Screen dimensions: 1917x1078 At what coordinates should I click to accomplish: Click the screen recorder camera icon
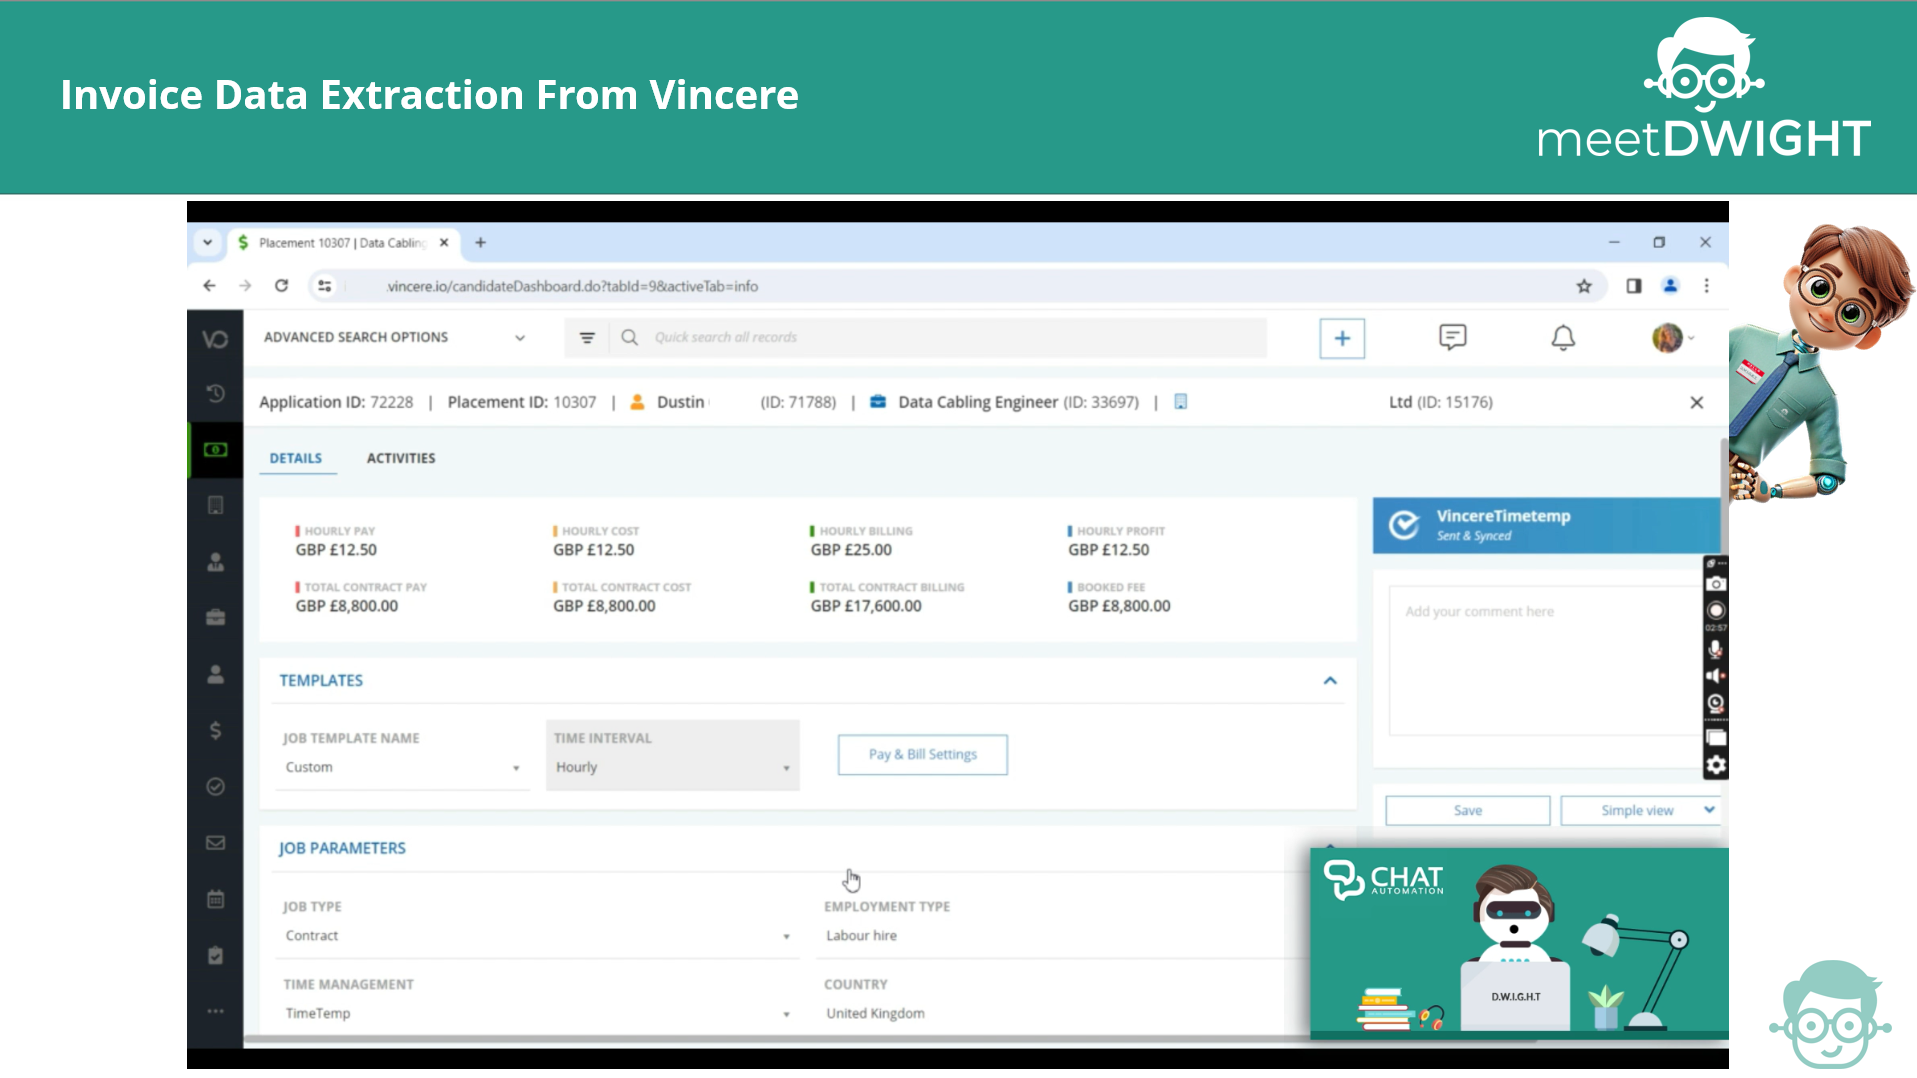[x=1715, y=584]
